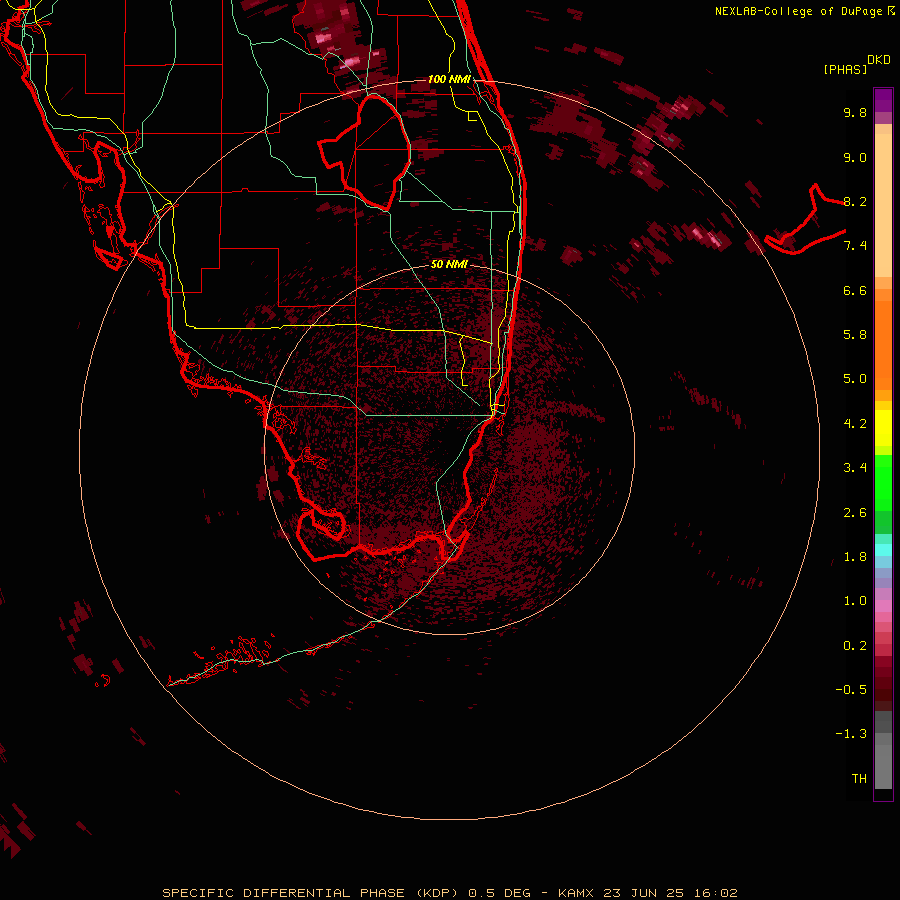900x900 pixels.
Task: Click the 50 NMI range ring label
Action: click(449, 264)
